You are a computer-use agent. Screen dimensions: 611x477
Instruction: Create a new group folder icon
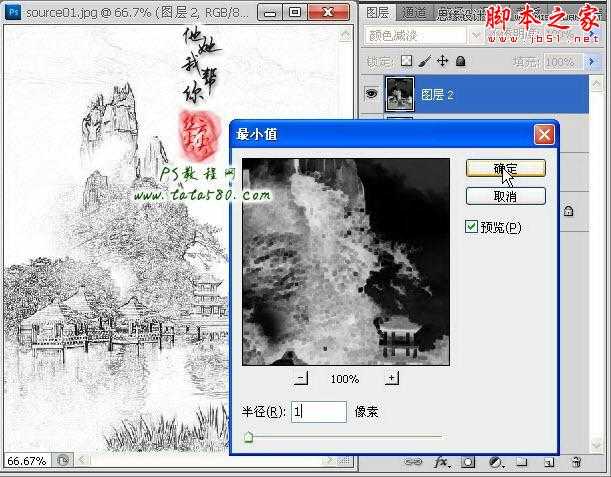point(521,462)
